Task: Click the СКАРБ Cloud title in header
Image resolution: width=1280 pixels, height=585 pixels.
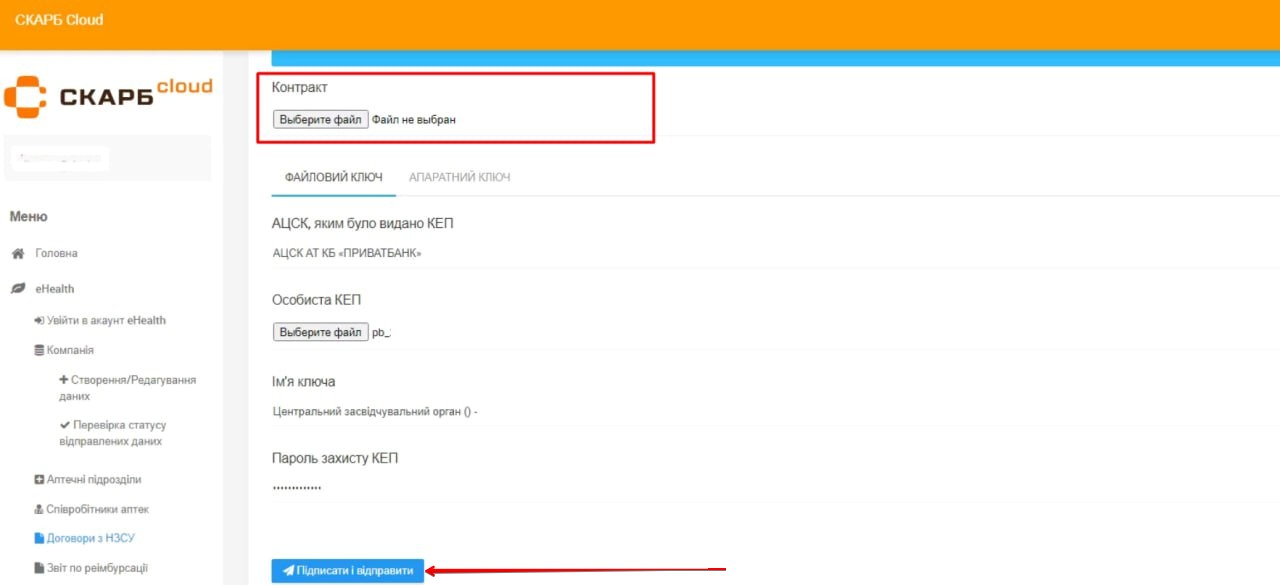Action: click(59, 20)
